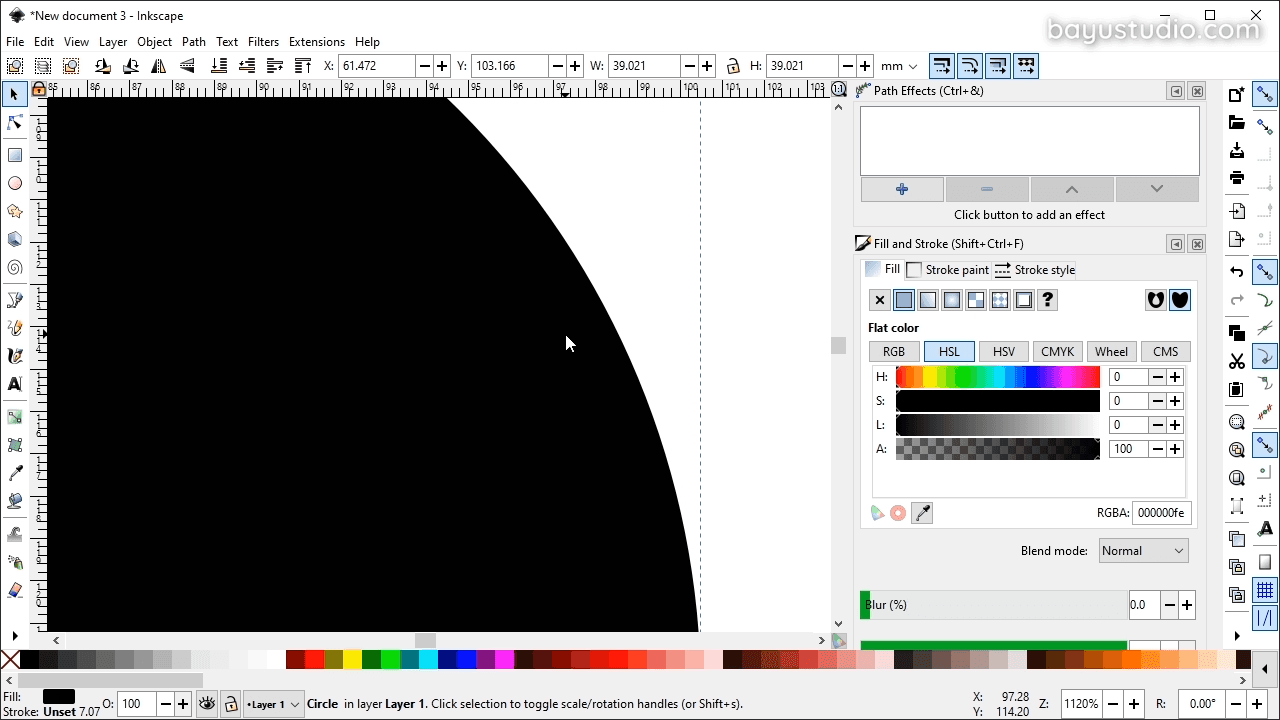Toggle the current layer lock
1280x720 pixels.
pos(230,704)
